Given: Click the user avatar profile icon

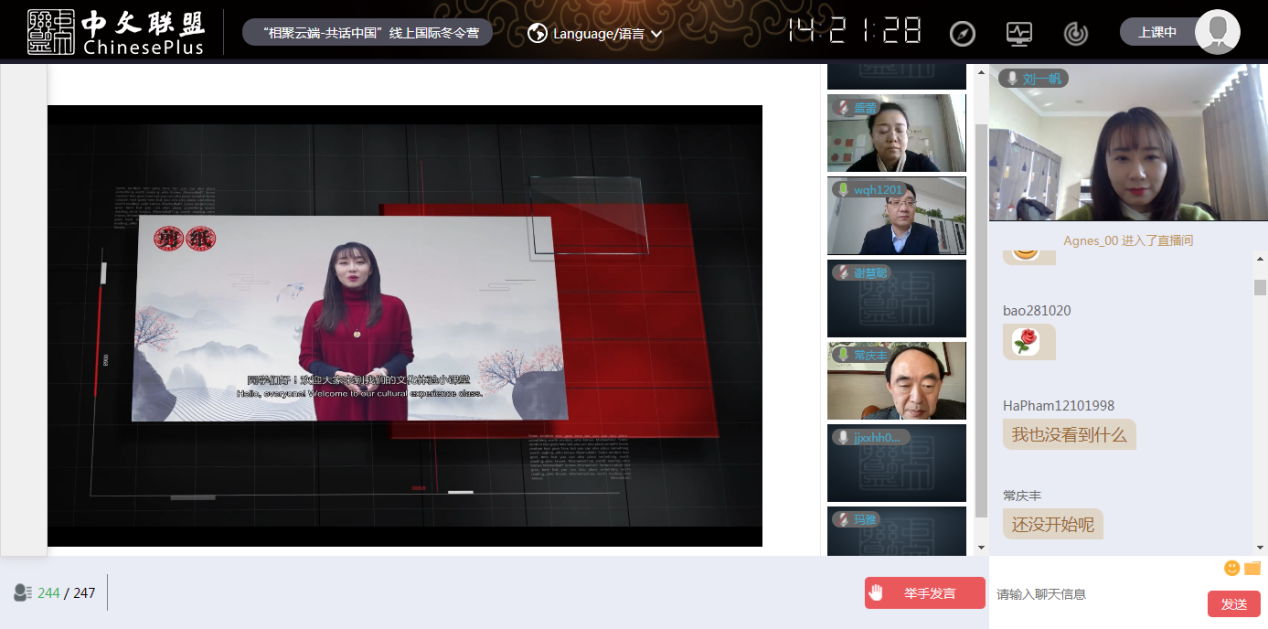Looking at the screenshot, I should [x=1217, y=32].
